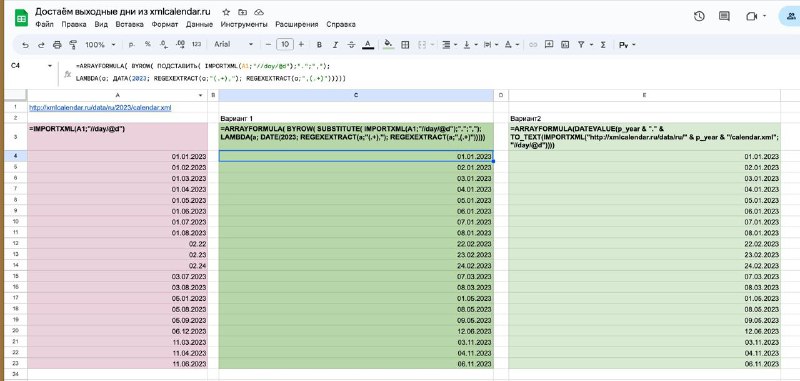Open the zoom 100% dropdown
The height and width of the screenshot is (381, 800).
pyautogui.click(x=101, y=45)
